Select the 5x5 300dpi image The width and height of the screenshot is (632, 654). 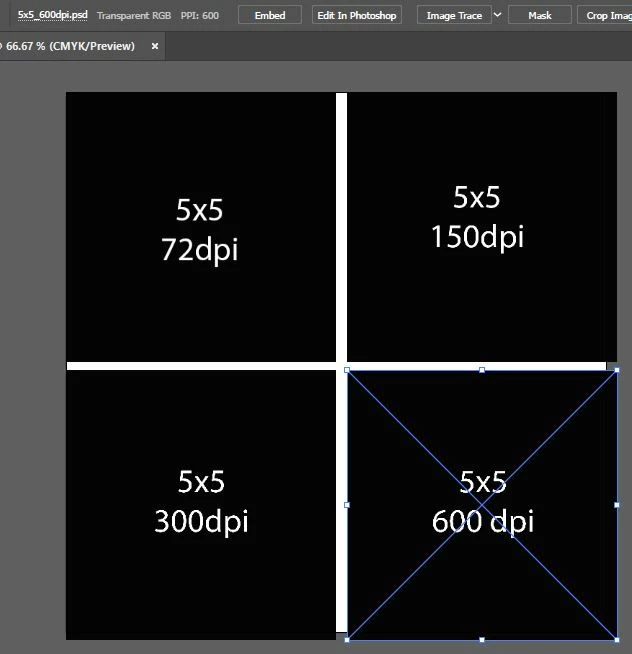pos(201,505)
